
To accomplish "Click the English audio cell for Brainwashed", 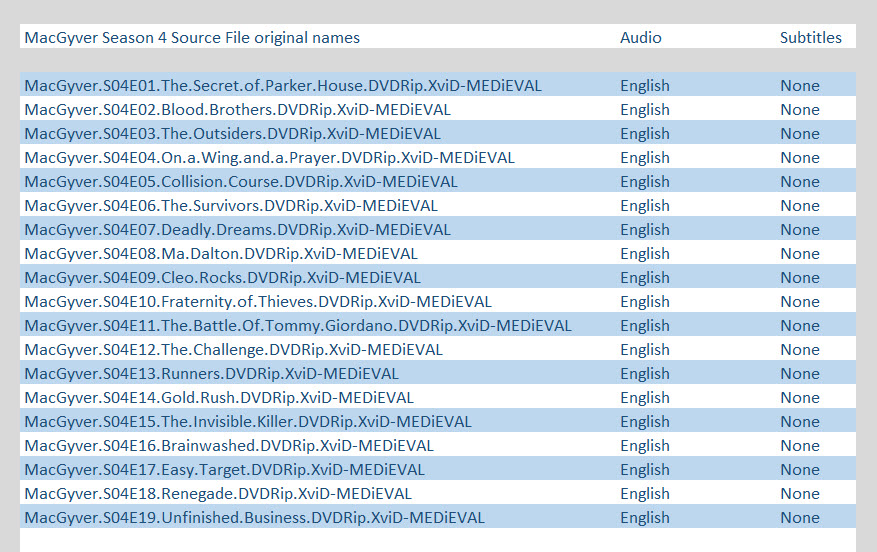I will pos(645,446).
